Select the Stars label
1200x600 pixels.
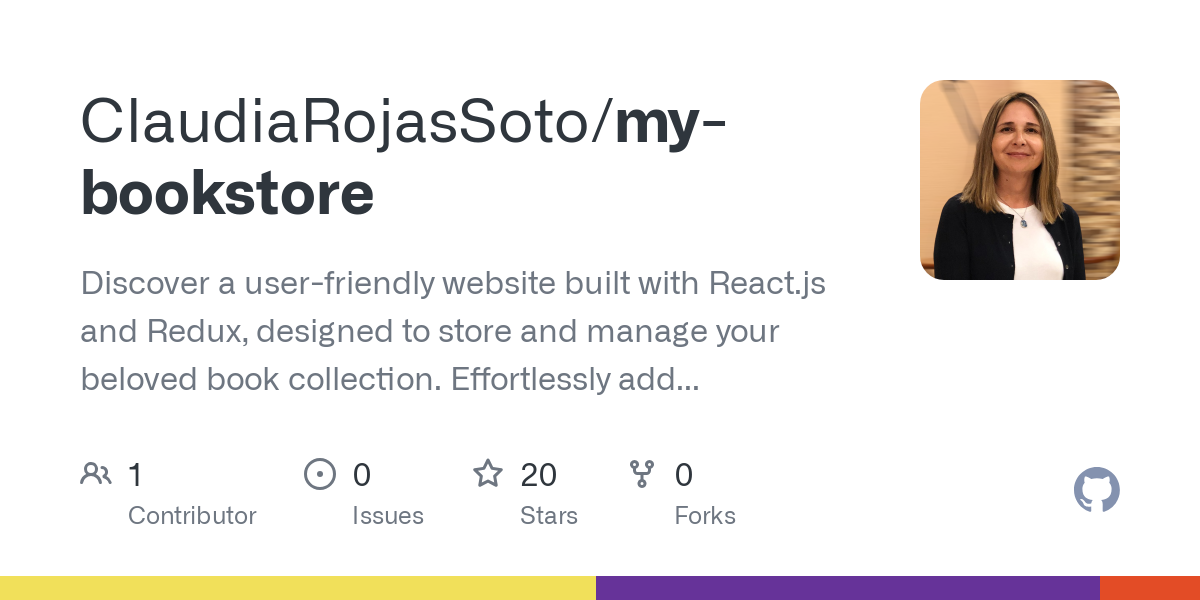549,516
